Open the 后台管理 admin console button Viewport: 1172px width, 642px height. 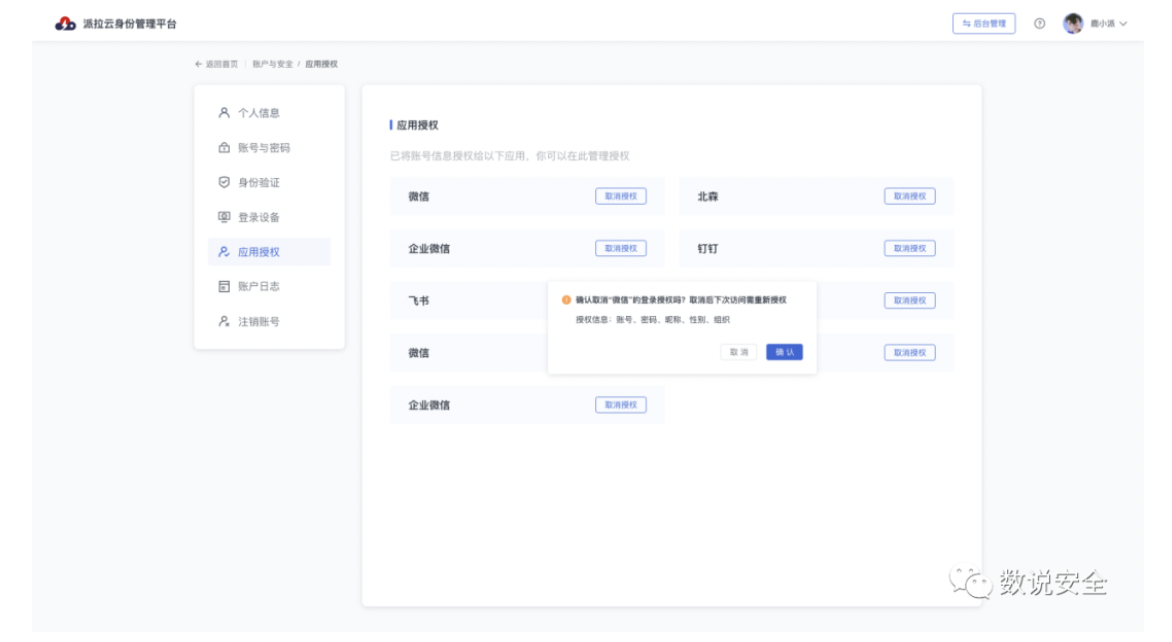(983, 24)
